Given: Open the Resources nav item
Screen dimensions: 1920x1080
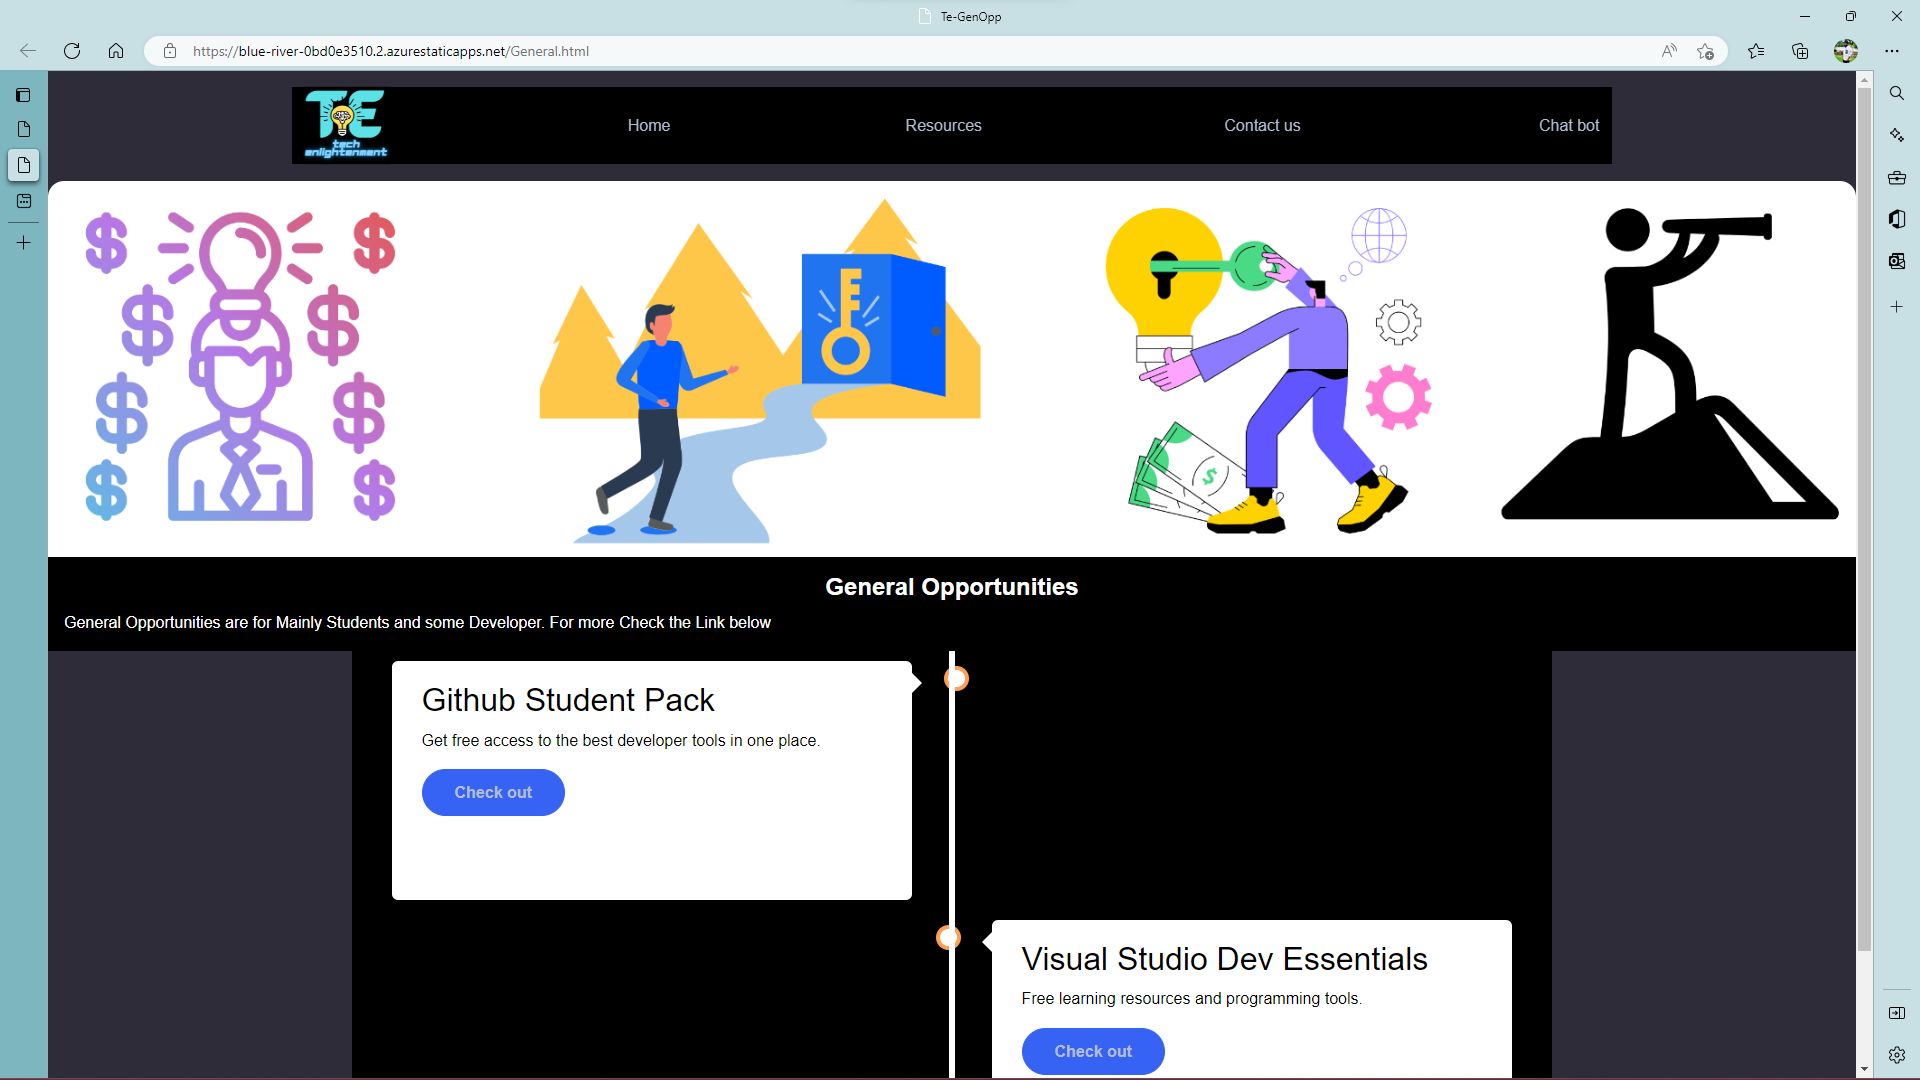Looking at the screenshot, I should coord(943,126).
